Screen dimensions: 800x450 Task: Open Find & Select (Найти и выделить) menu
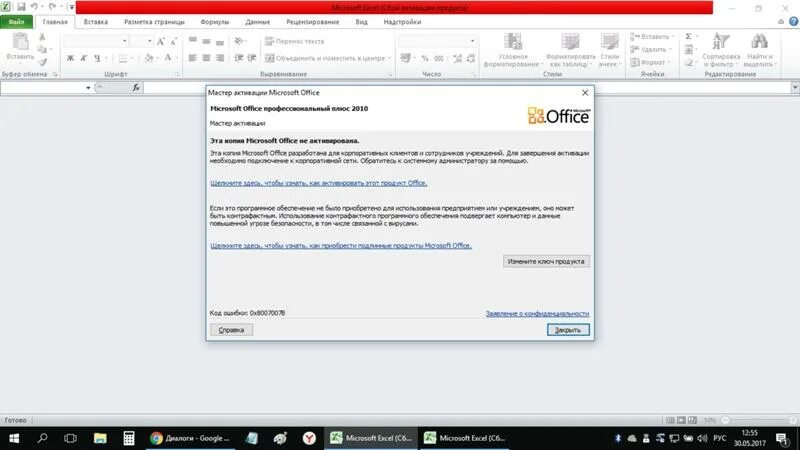pyautogui.click(x=759, y=50)
